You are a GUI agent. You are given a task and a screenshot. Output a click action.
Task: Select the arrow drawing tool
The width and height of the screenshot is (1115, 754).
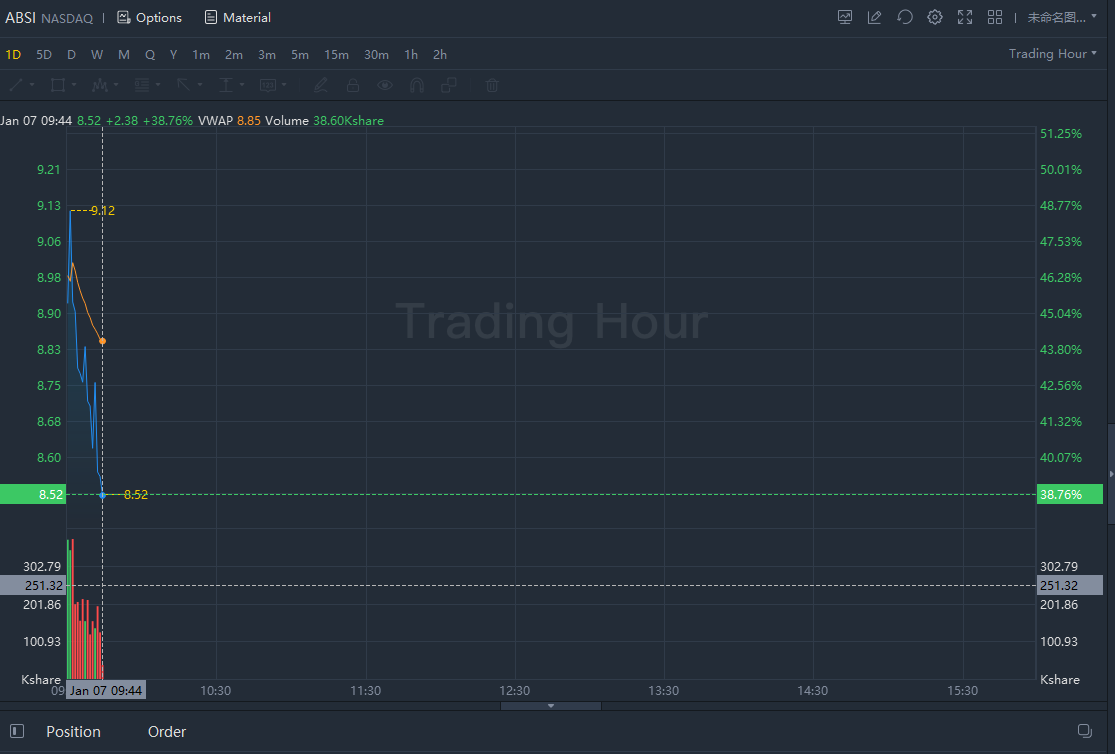coord(183,85)
